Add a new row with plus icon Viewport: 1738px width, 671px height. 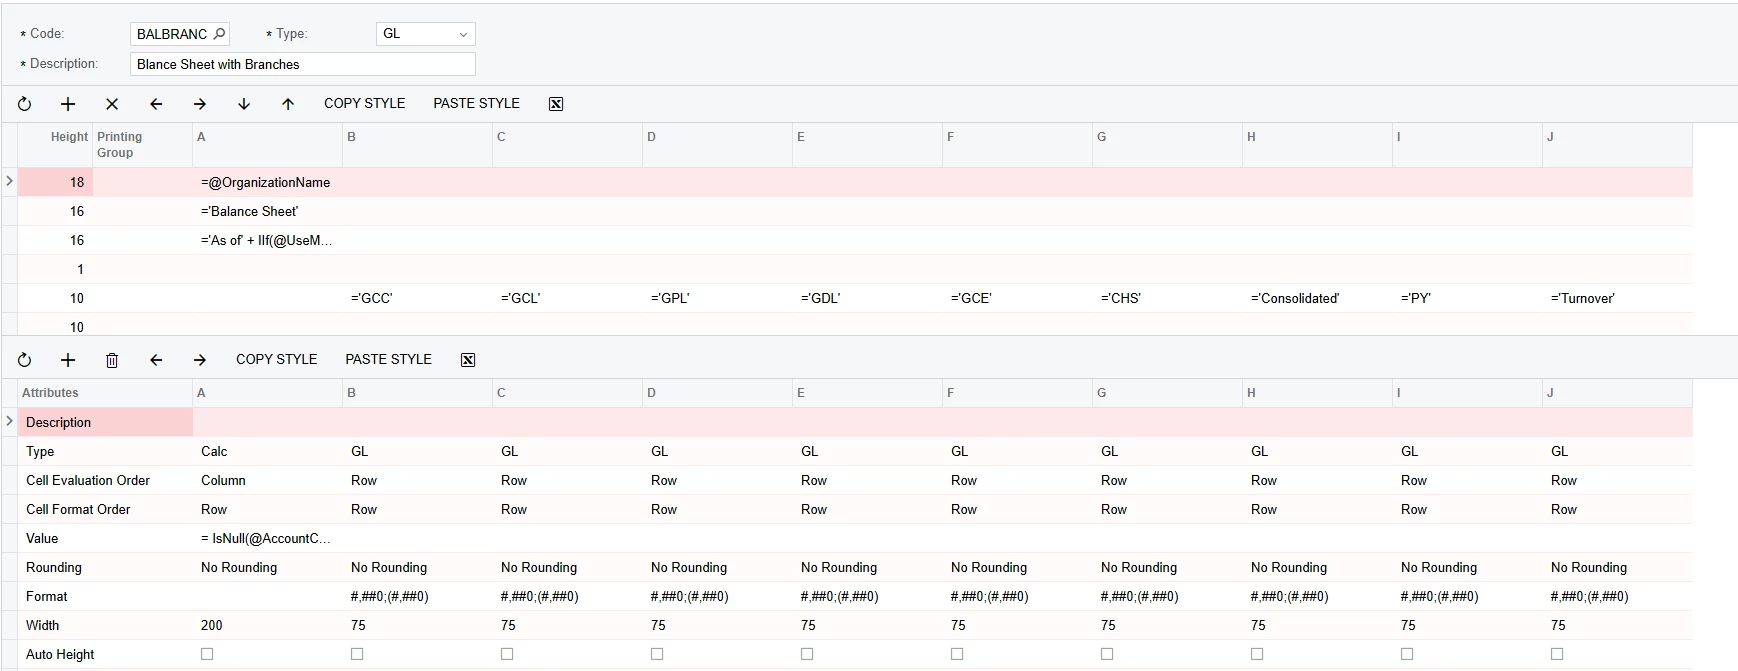tap(68, 104)
